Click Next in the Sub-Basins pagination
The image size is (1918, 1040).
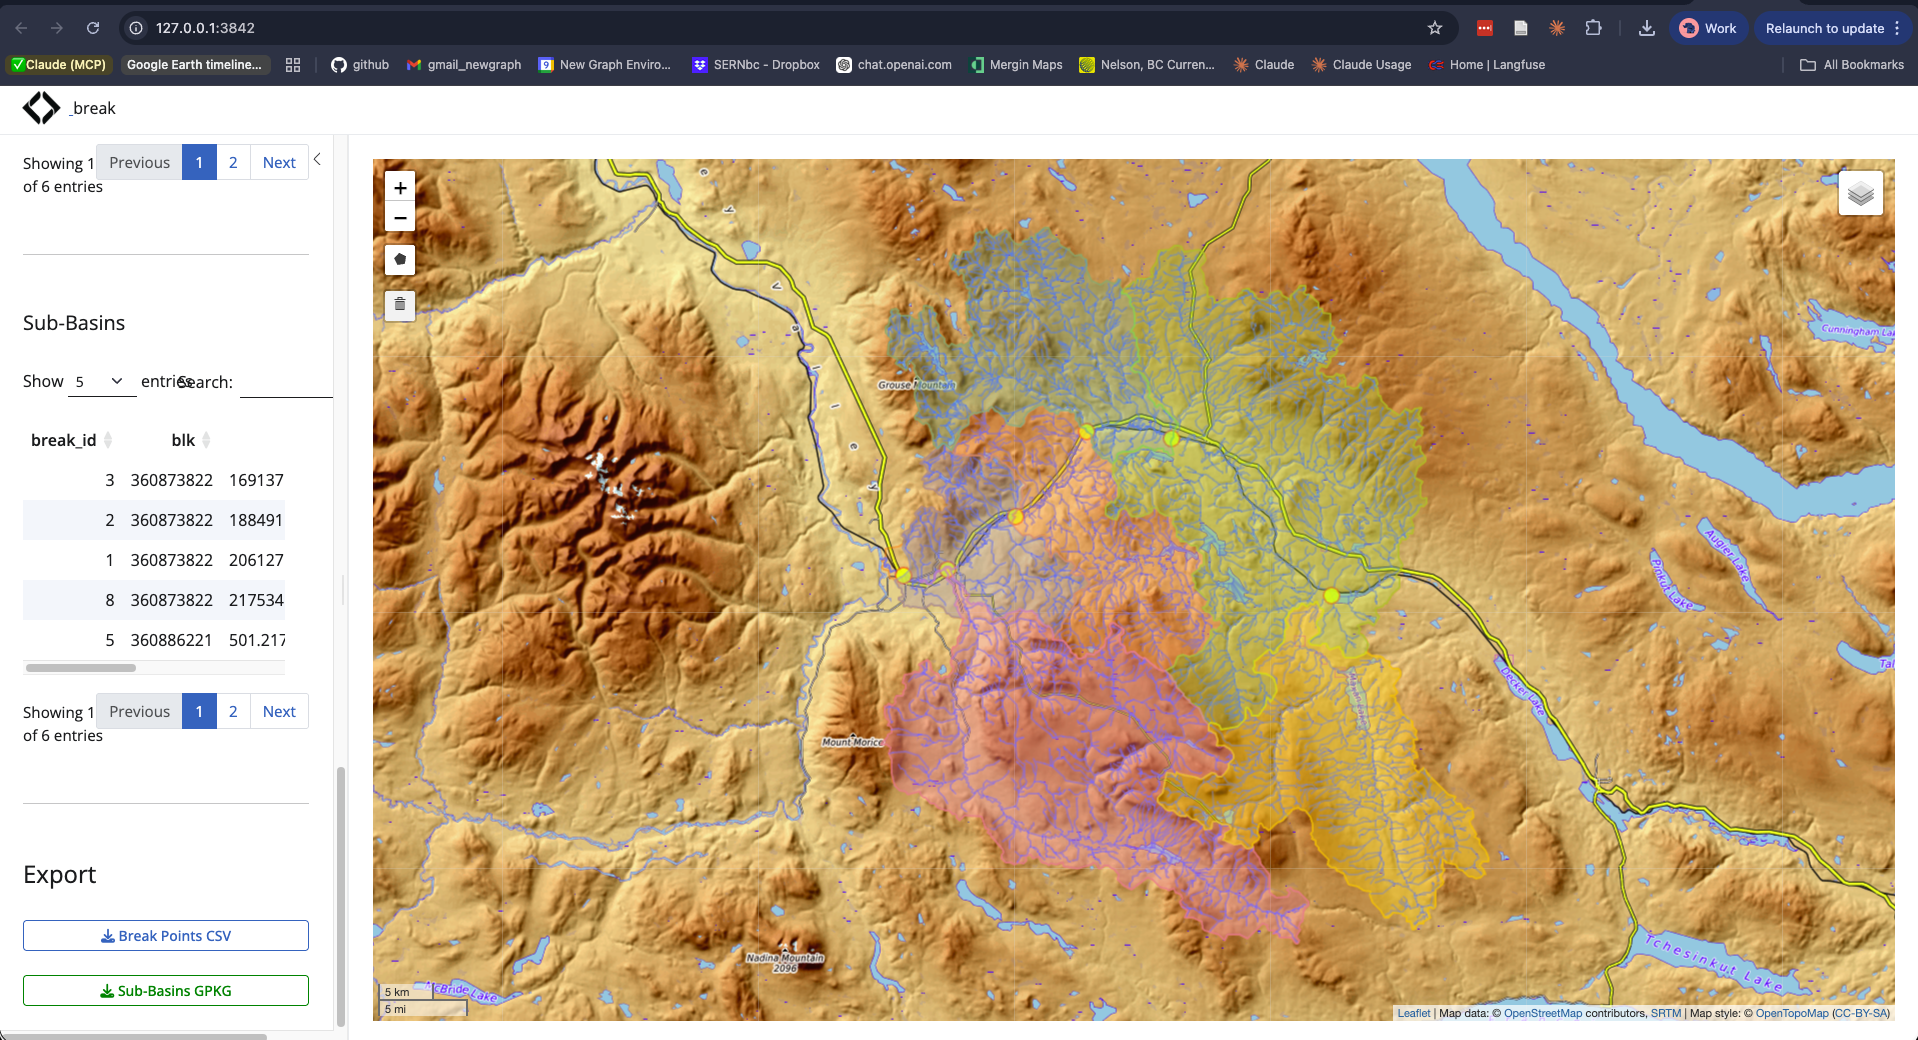[278, 711]
